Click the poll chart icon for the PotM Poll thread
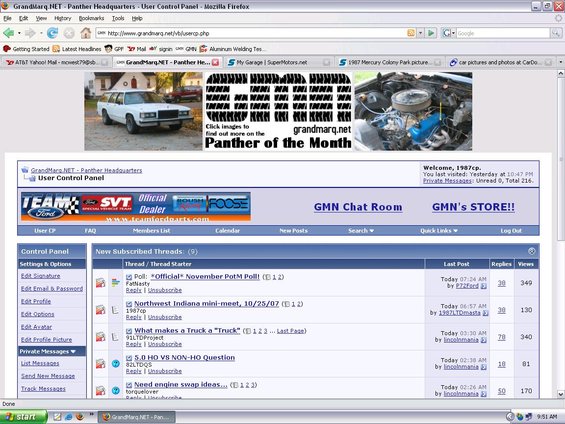565x424 pixels. coord(116,282)
